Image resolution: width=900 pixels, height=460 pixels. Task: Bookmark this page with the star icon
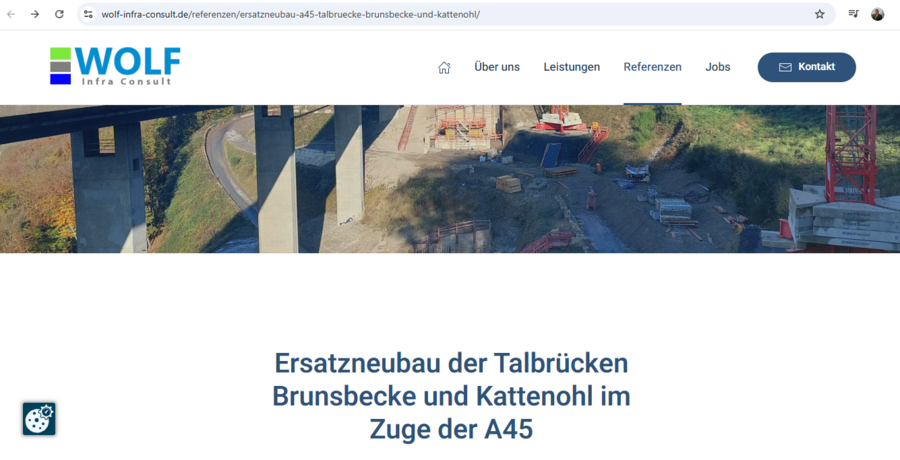tap(820, 14)
